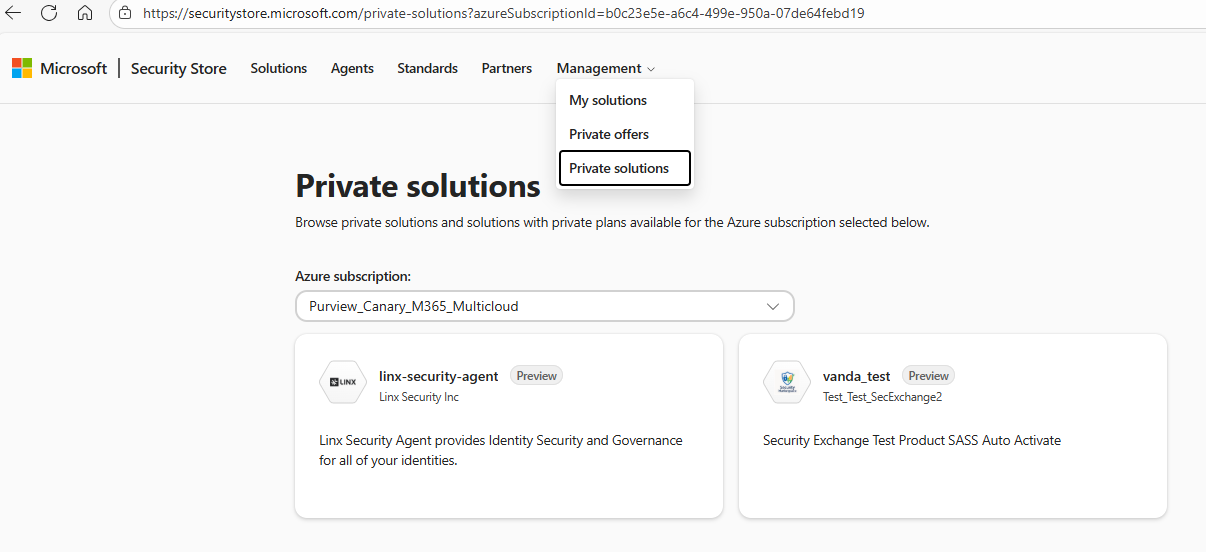This screenshot has width=1206, height=552.
Task: Reload the page with refresh icon
Action: coord(48,13)
